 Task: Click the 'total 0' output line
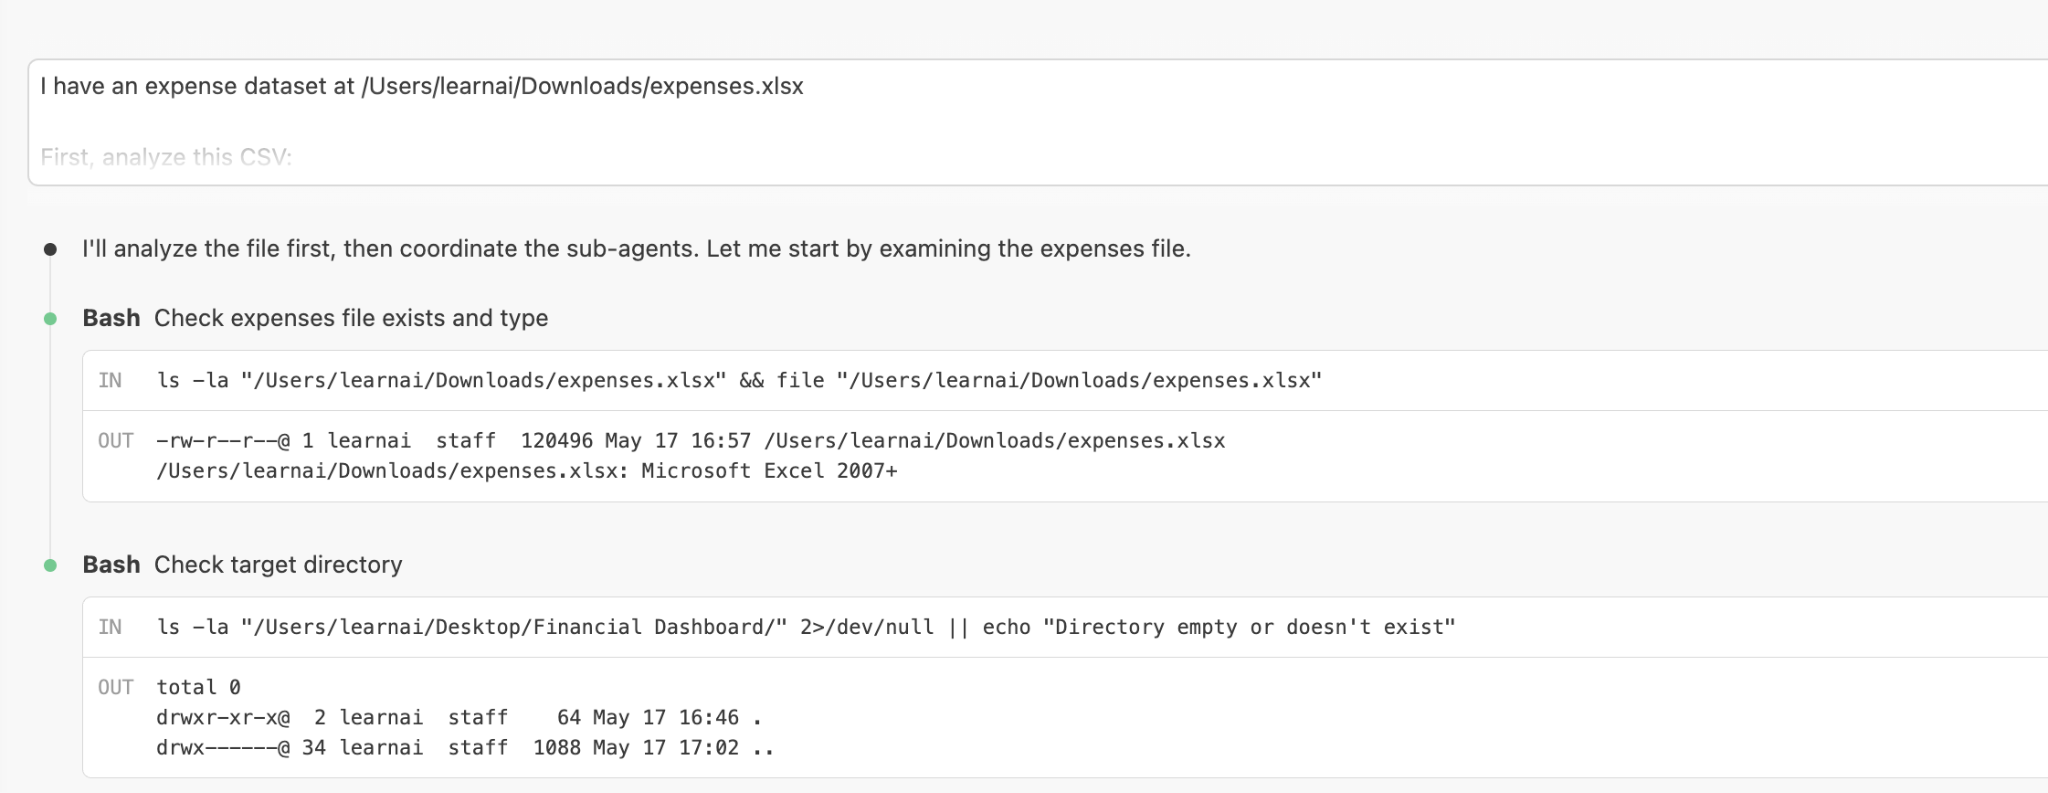198,687
